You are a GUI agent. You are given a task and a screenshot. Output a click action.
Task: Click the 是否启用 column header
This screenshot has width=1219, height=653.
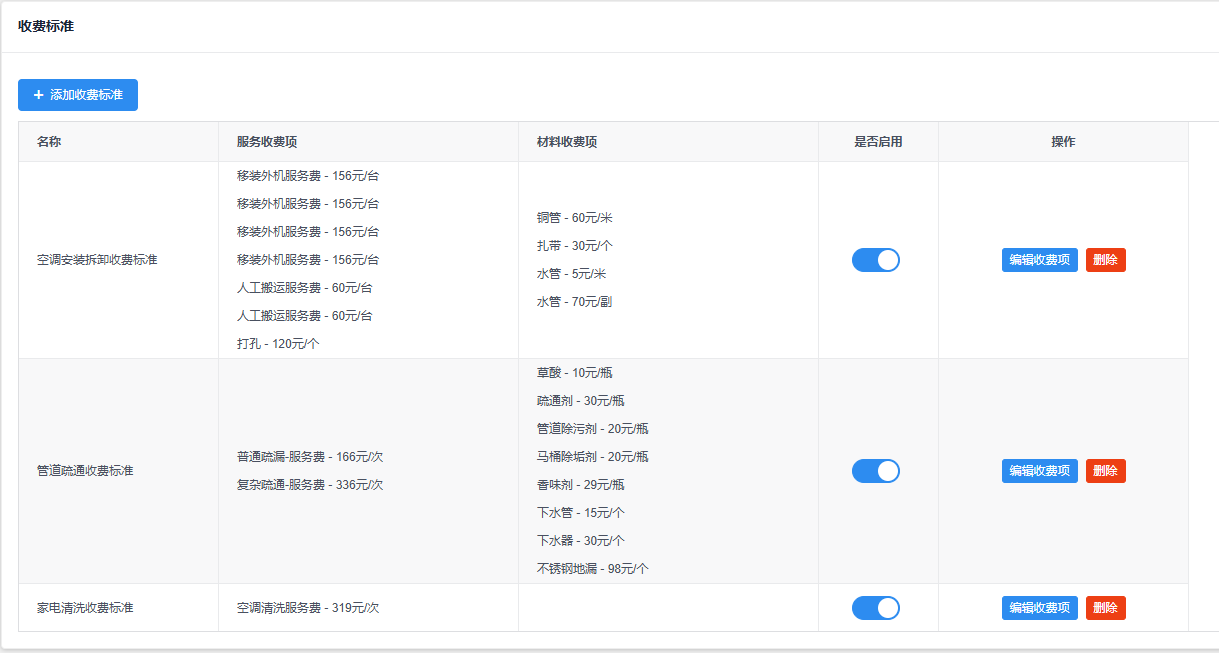pyautogui.click(x=878, y=142)
